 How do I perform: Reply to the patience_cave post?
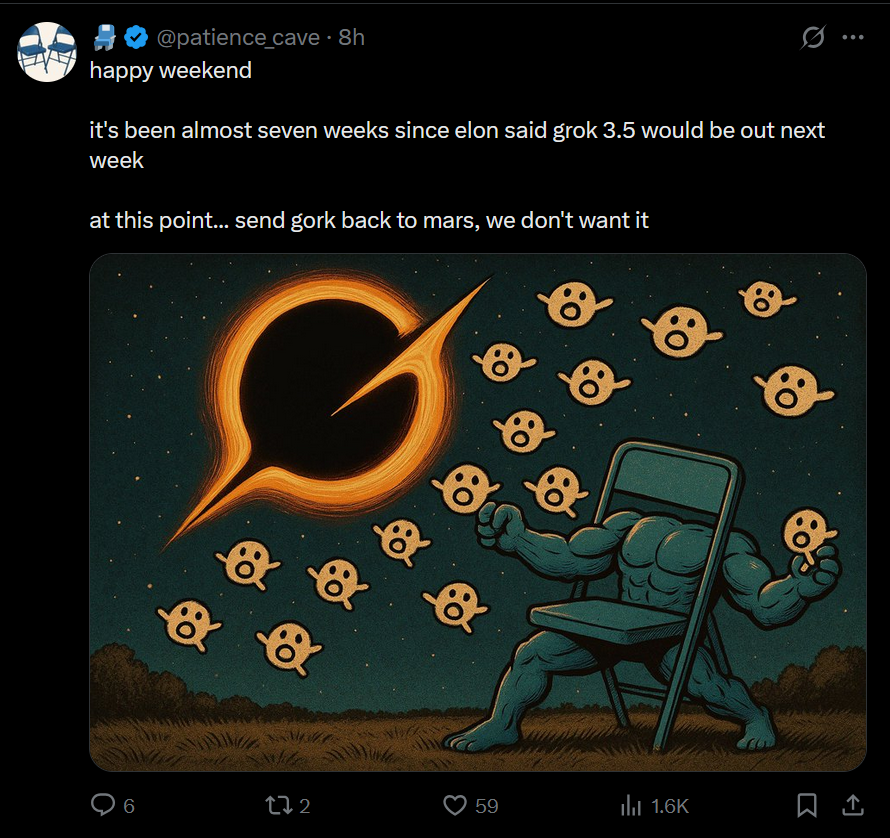[103, 805]
